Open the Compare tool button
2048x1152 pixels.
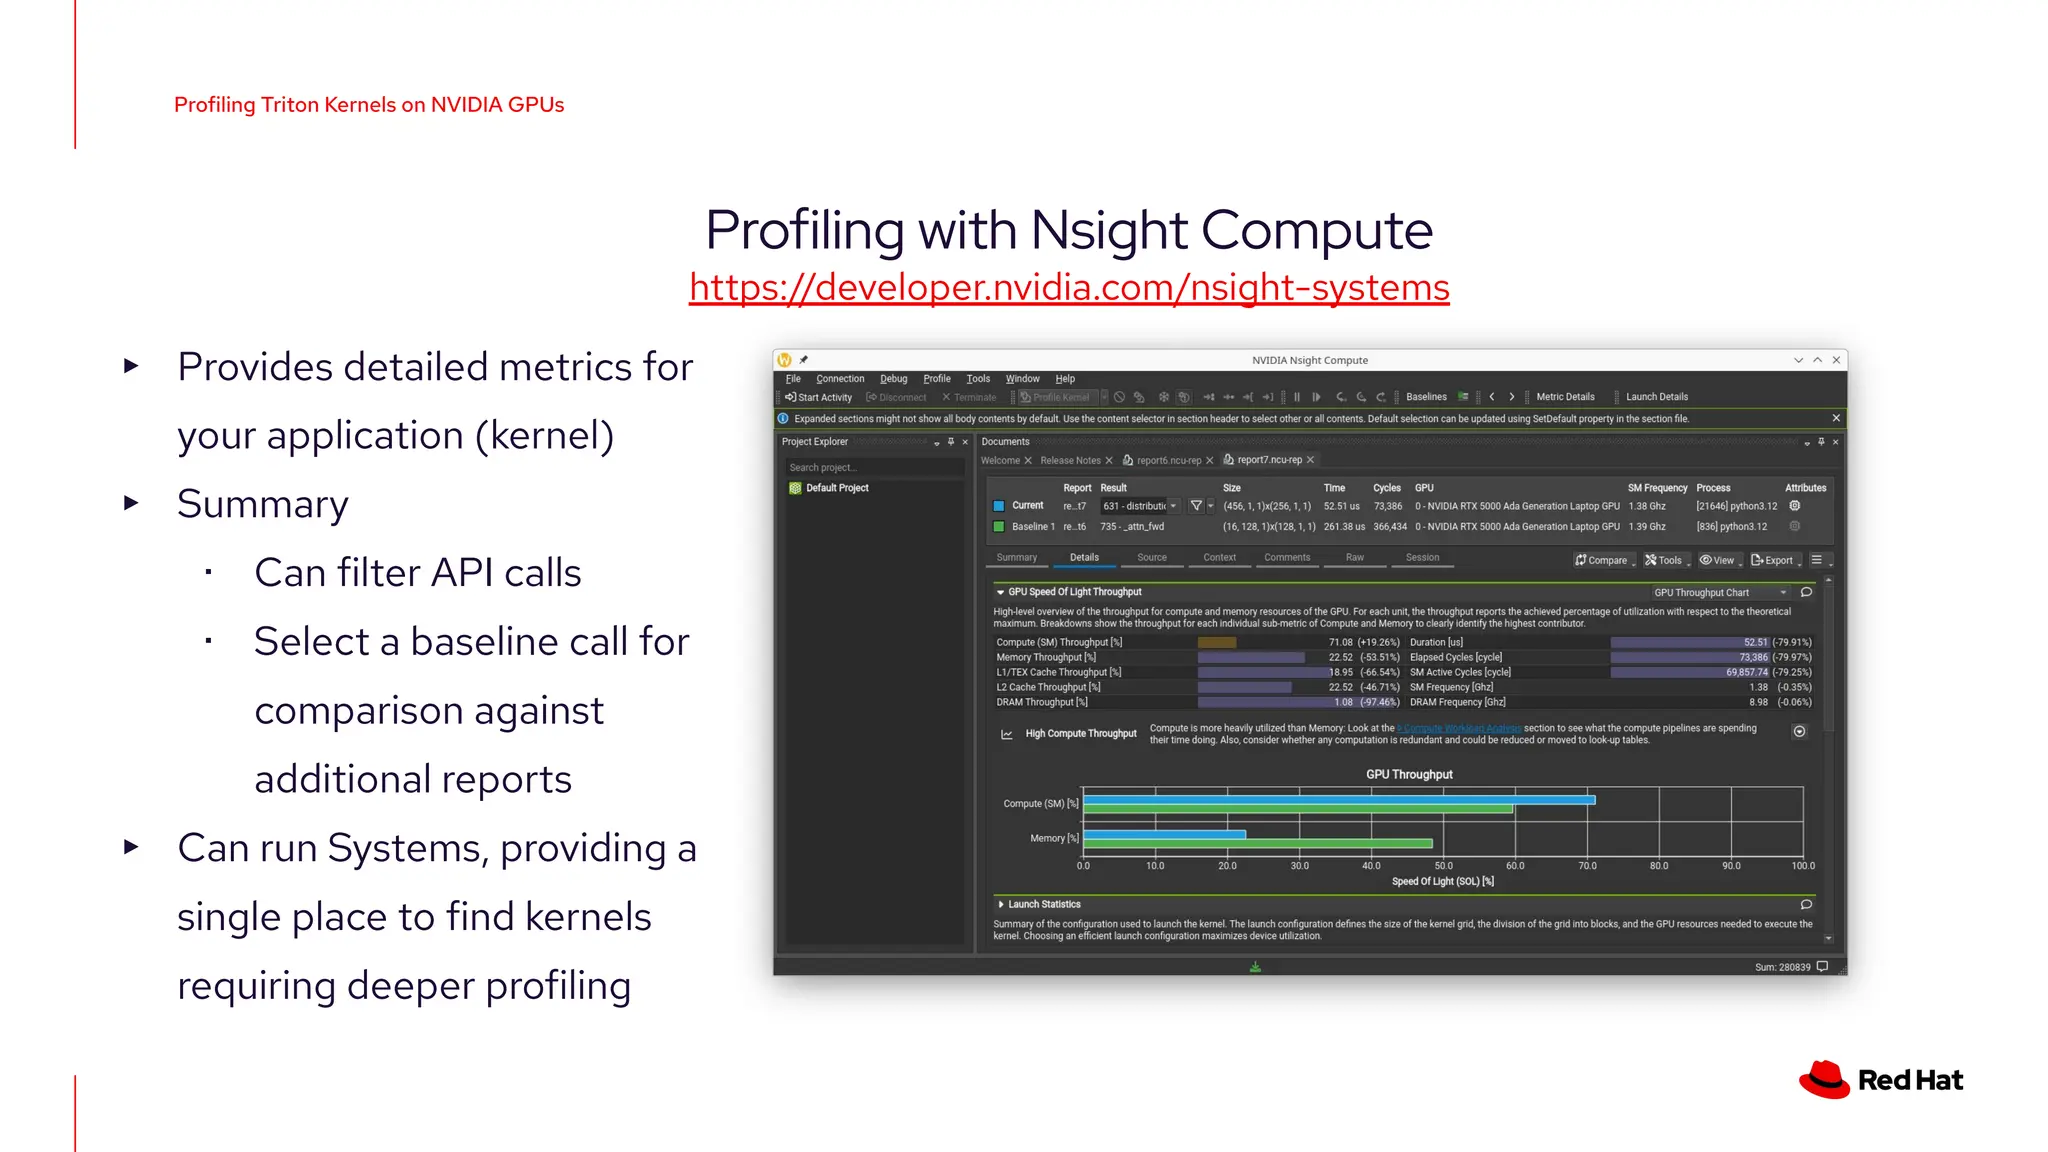pyautogui.click(x=1602, y=560)
